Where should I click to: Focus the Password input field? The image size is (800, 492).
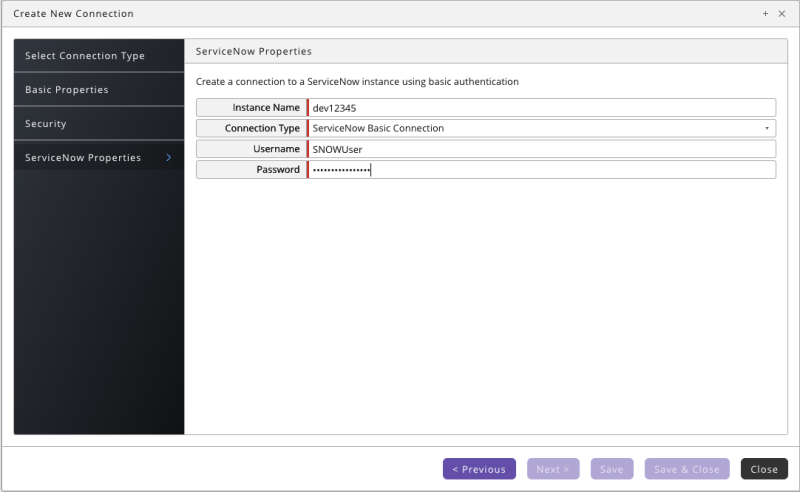tap(542, 169)
